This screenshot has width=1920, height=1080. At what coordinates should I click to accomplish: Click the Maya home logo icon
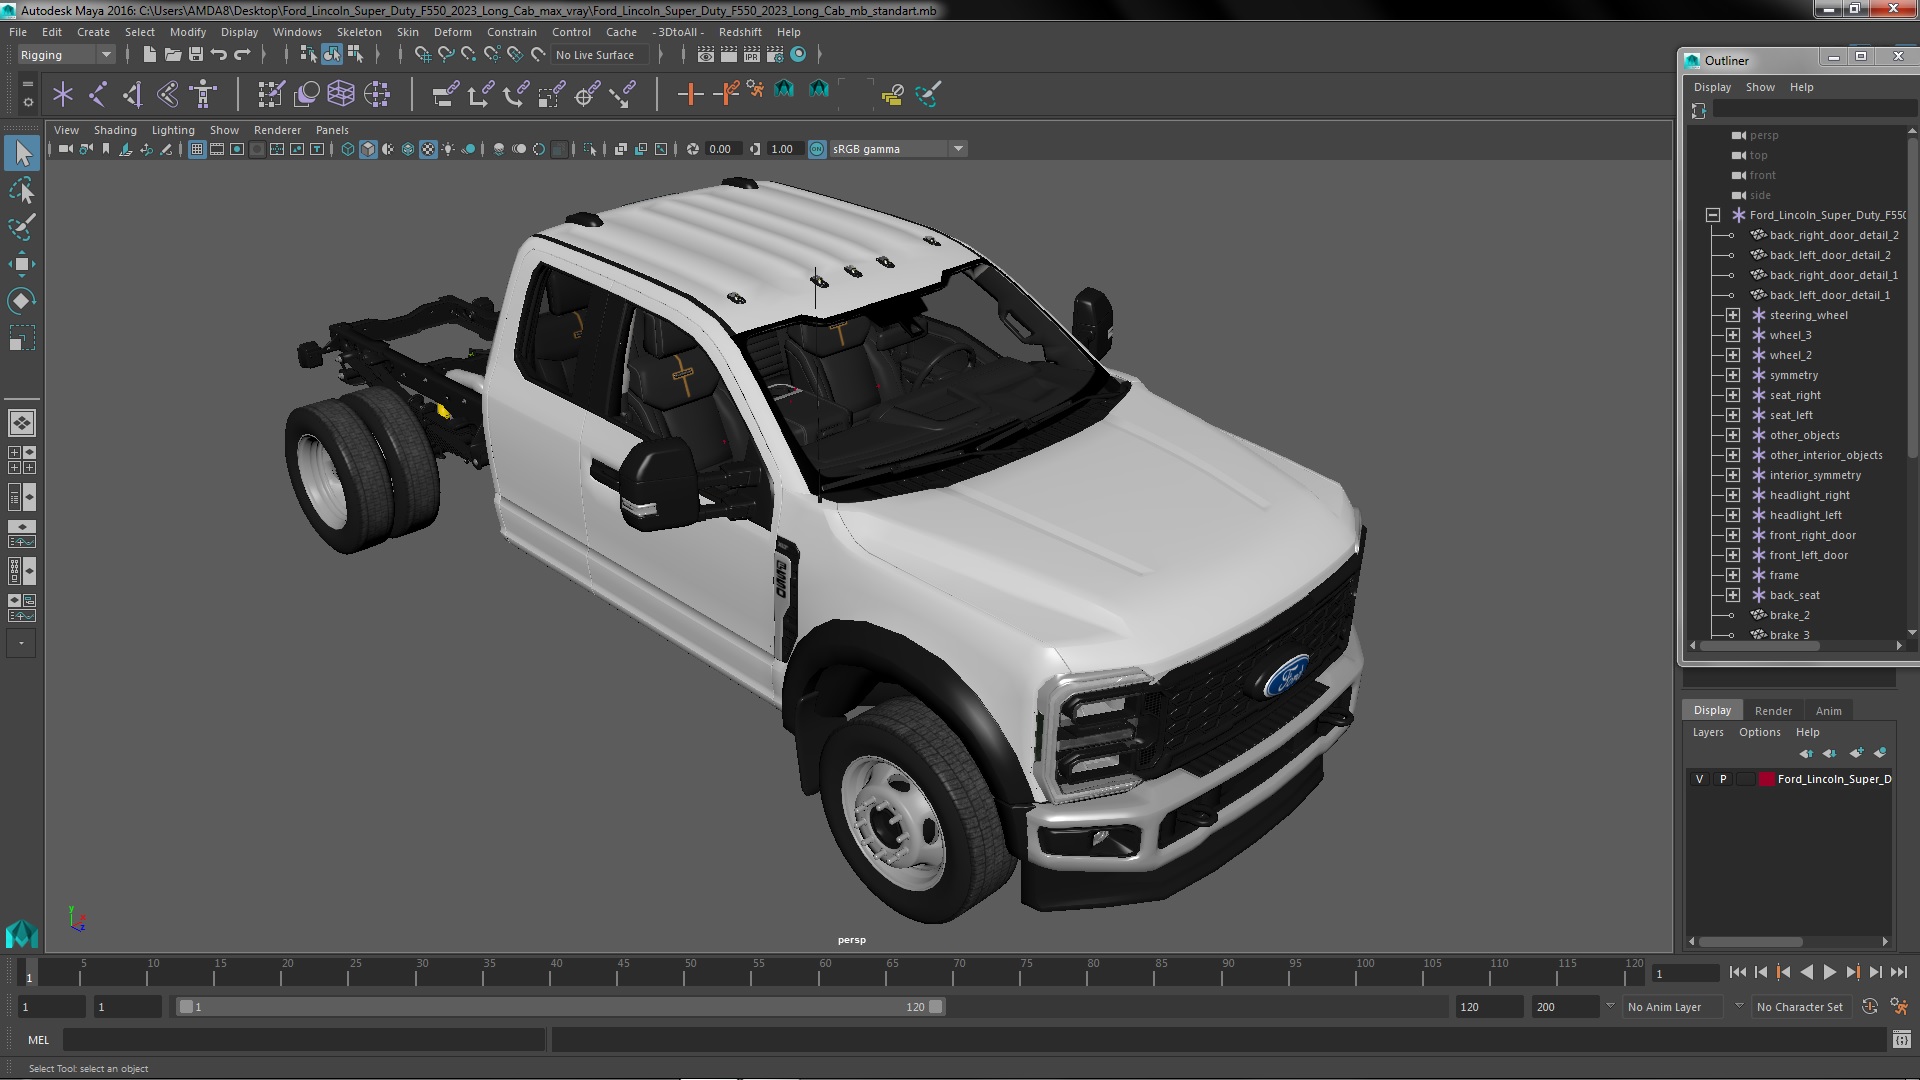[21, 934]
